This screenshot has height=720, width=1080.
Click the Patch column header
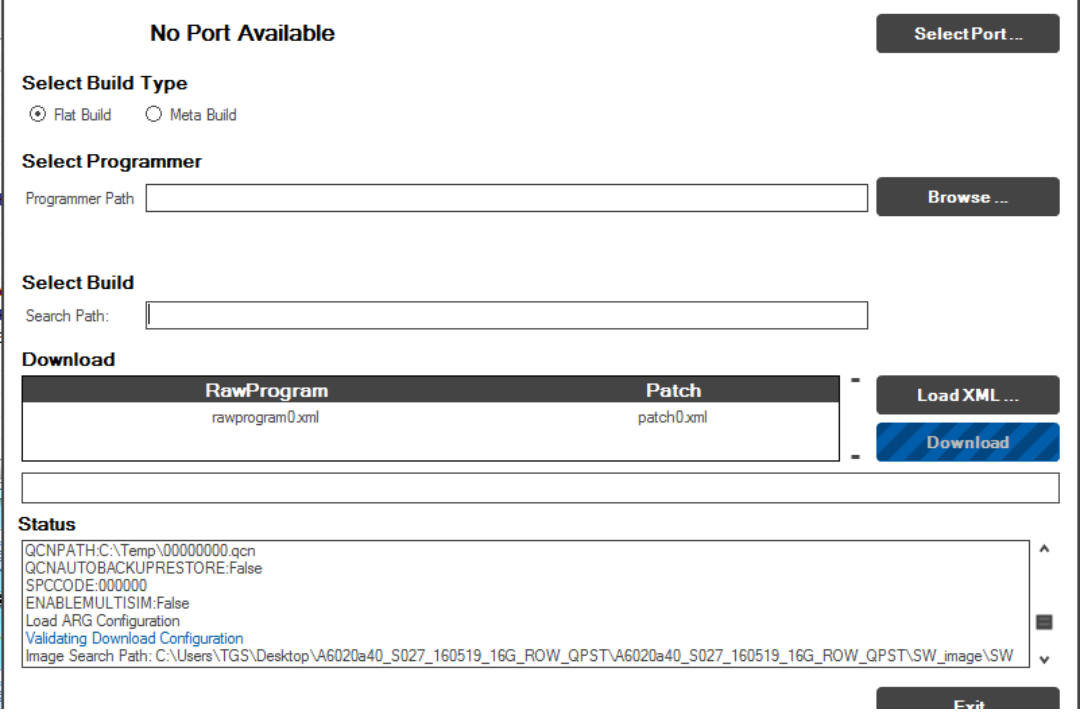(673, 390)
